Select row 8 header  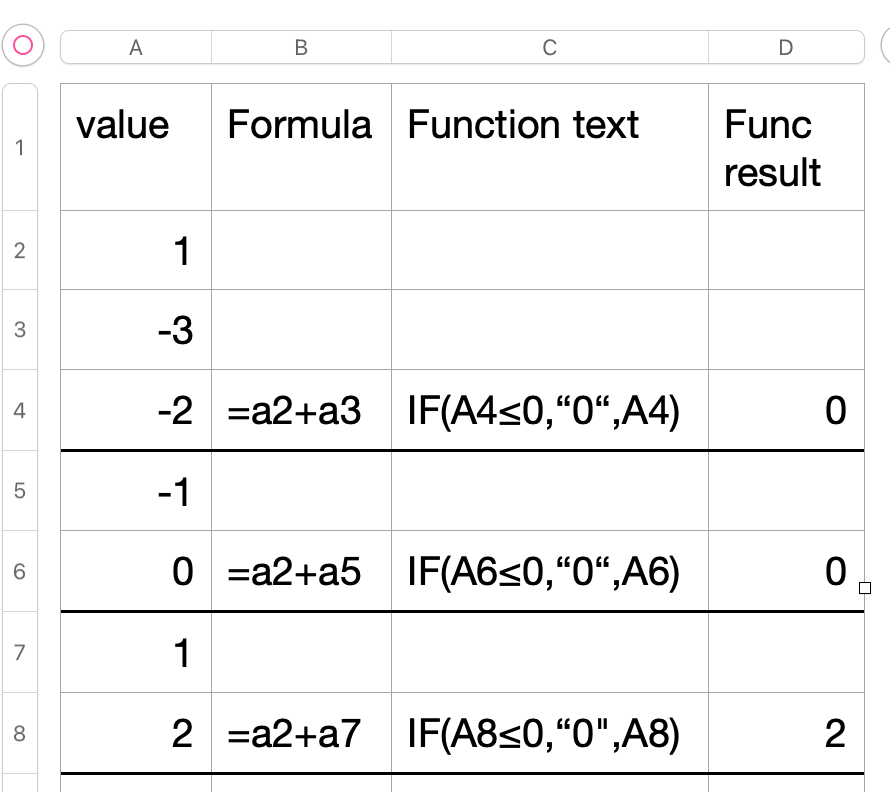[x=21, y=734]
